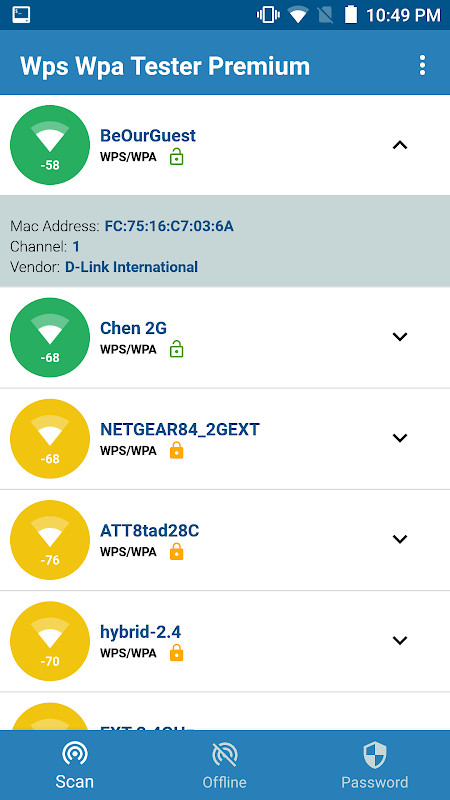Click the MAC address FC:75:16:C7:03:6A
The image size is (450, 800).
point(169,226)
